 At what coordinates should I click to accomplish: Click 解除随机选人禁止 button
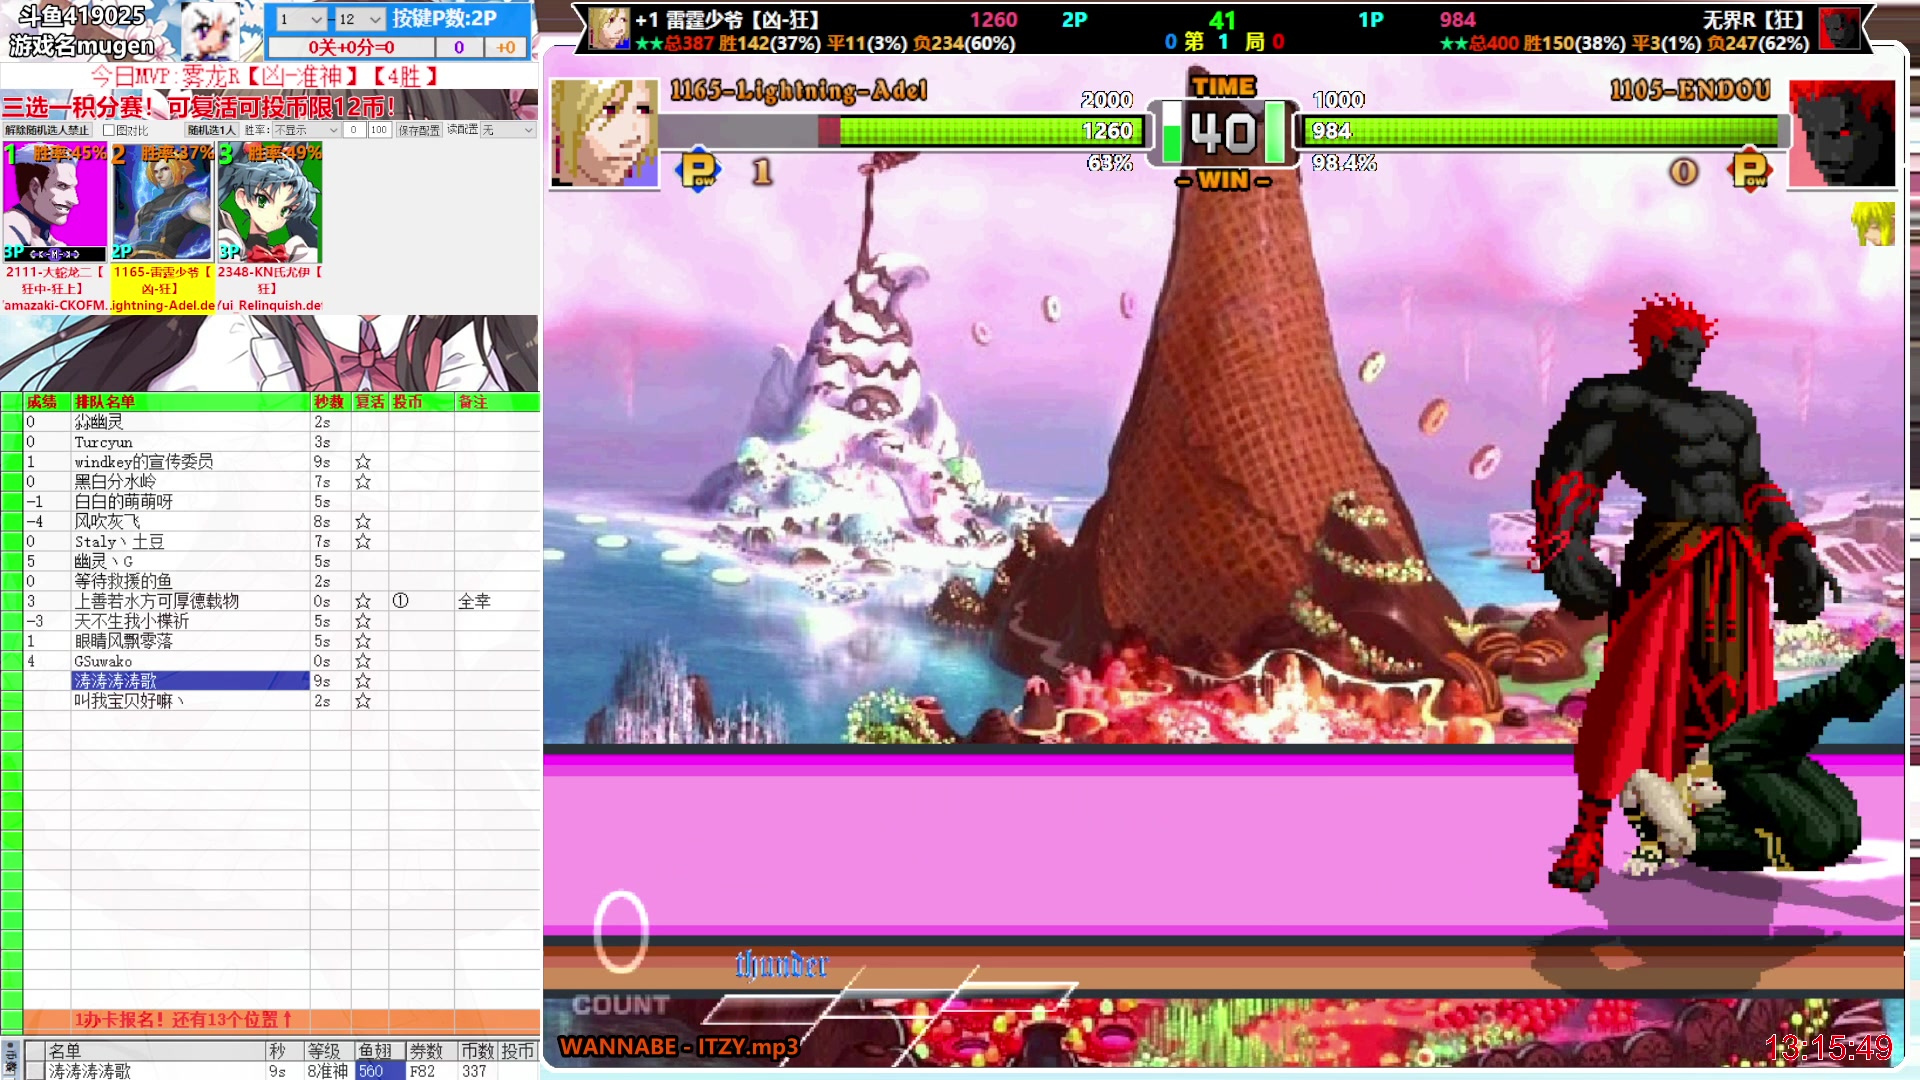pyautogui.click(x=47, y=130)
